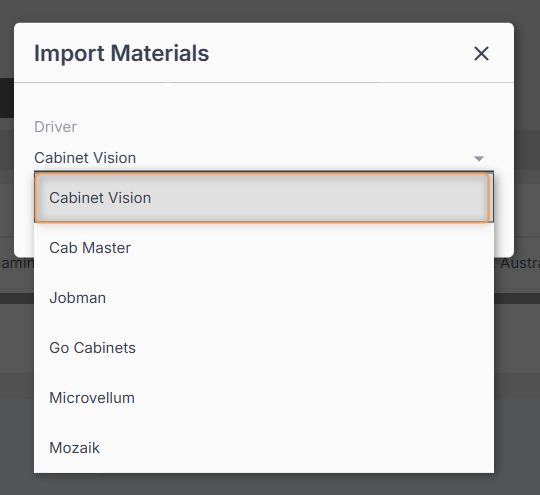Pick Jobman from the driver list

tap(264, 298)
